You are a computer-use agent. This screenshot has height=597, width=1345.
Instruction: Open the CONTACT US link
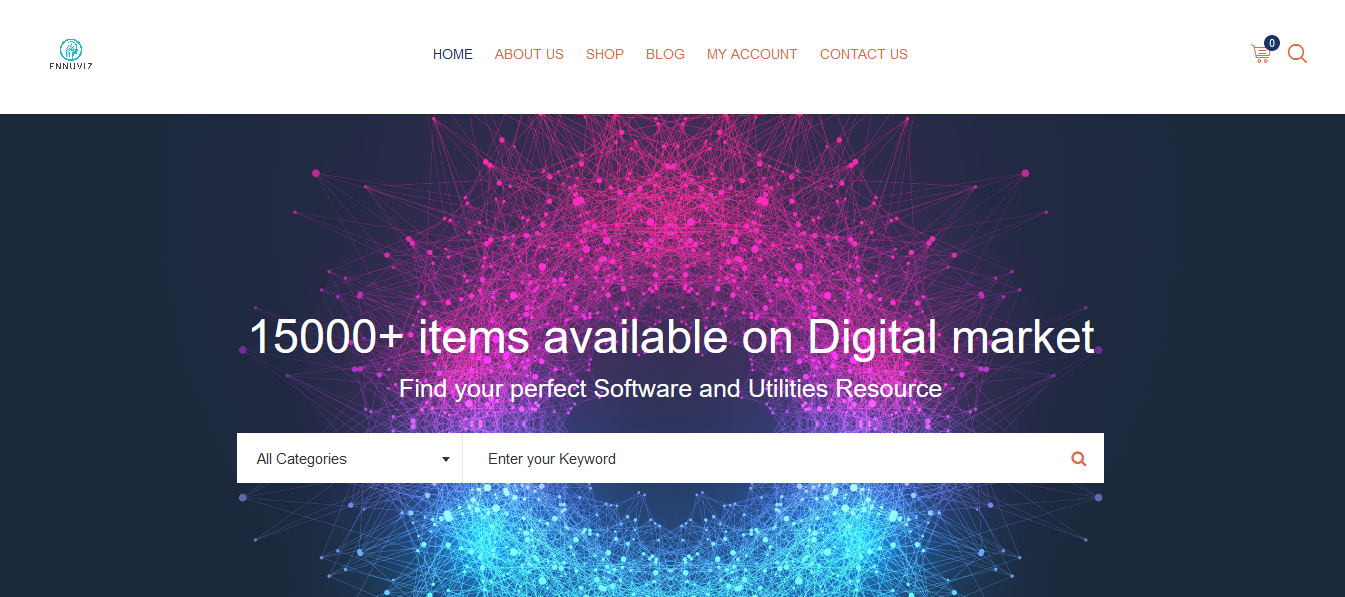864,54
